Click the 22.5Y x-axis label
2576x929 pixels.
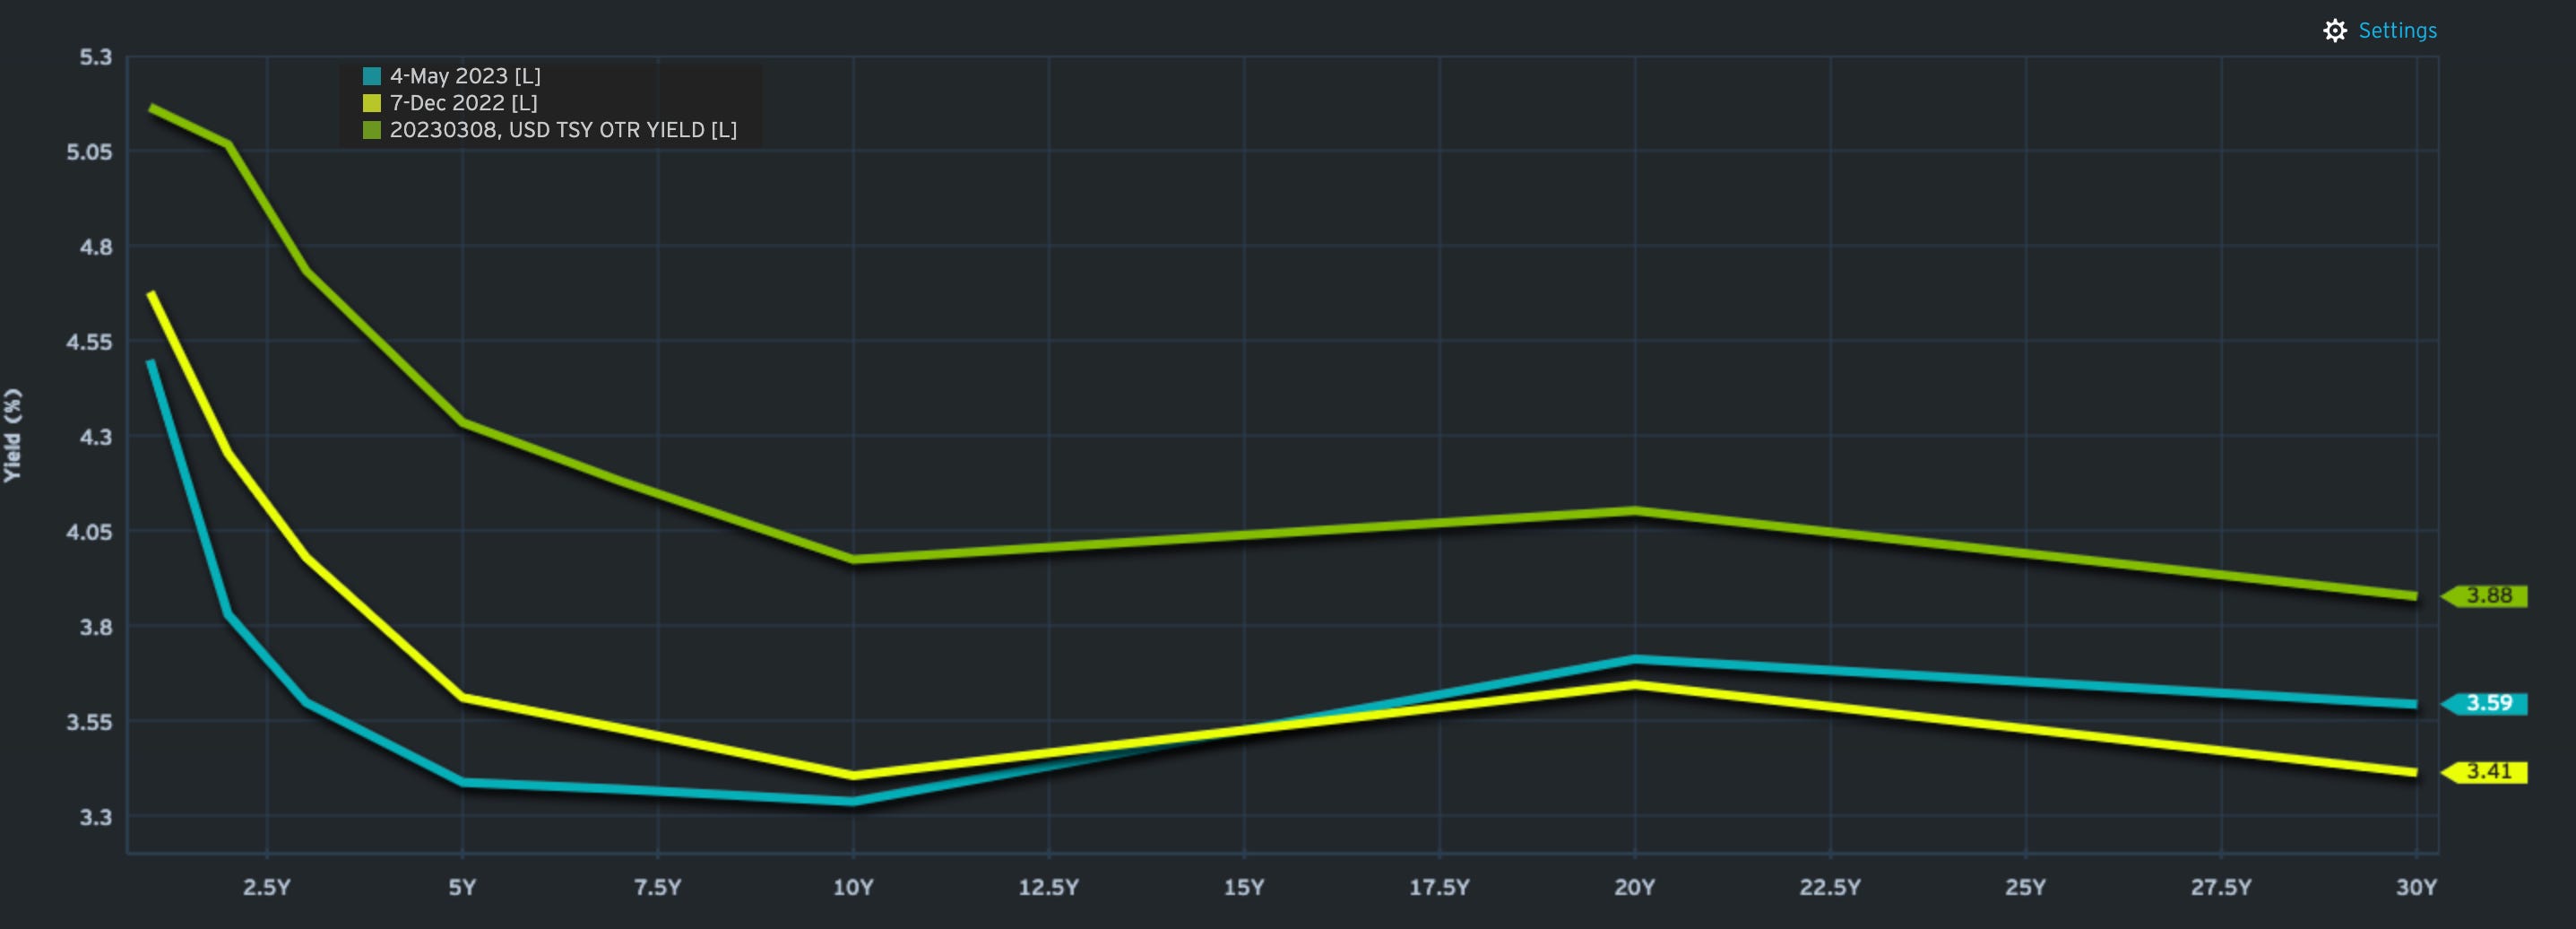[1830, 887]
